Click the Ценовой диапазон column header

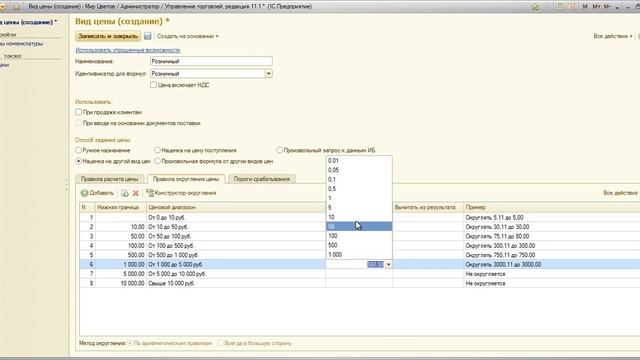coord(236,207)
